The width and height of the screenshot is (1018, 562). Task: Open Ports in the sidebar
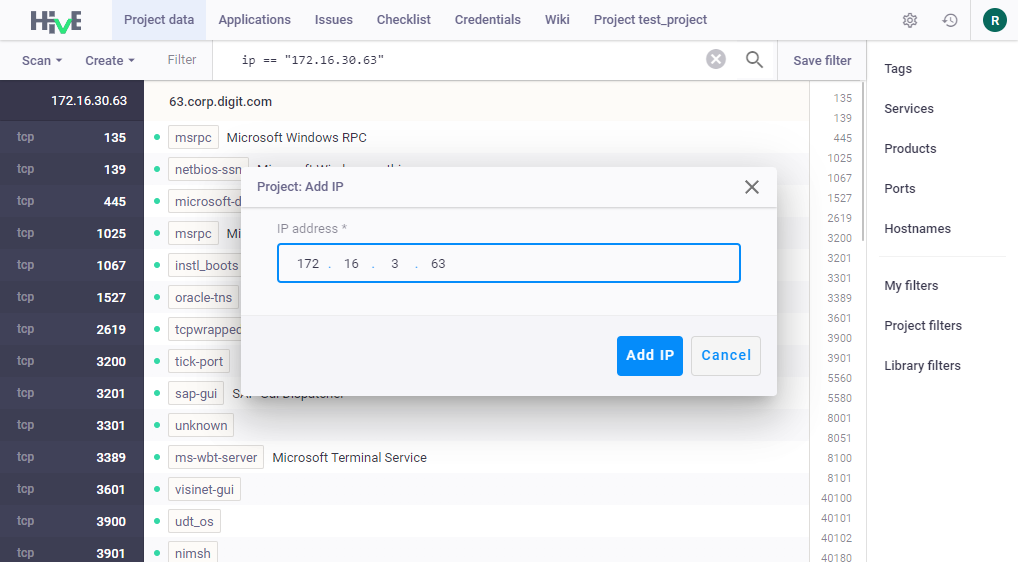[x=900, y=189]
